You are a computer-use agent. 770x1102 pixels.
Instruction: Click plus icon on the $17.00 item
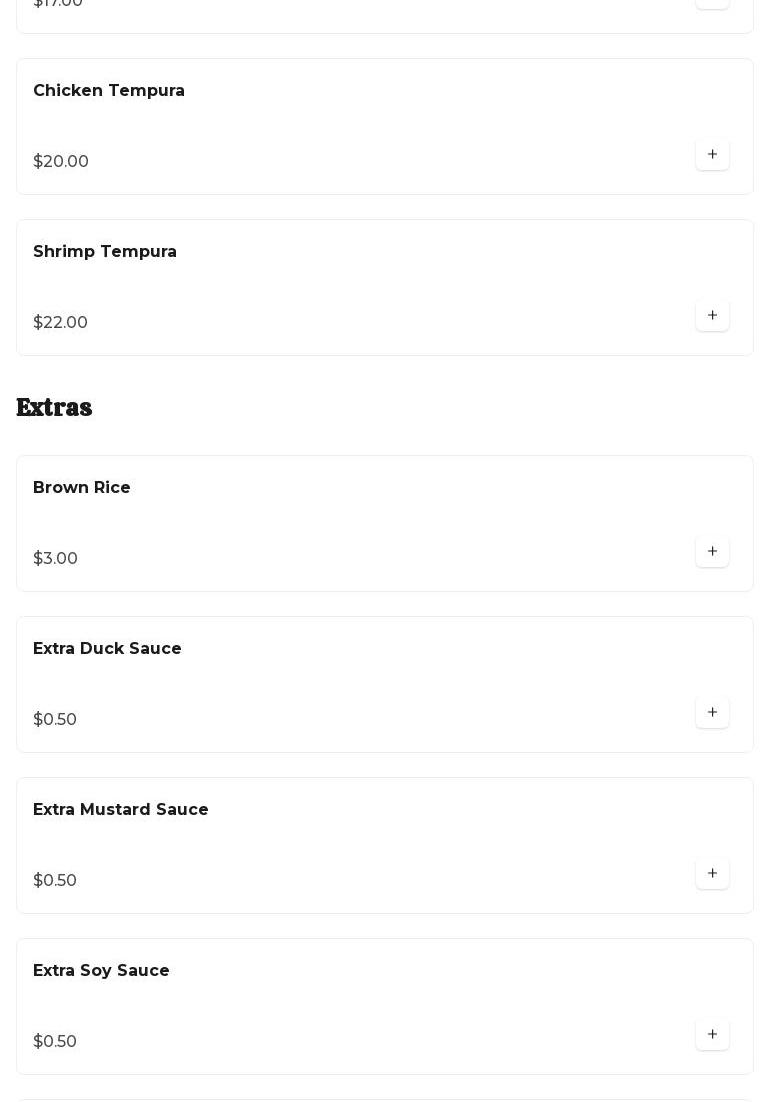tap(712, 3)
